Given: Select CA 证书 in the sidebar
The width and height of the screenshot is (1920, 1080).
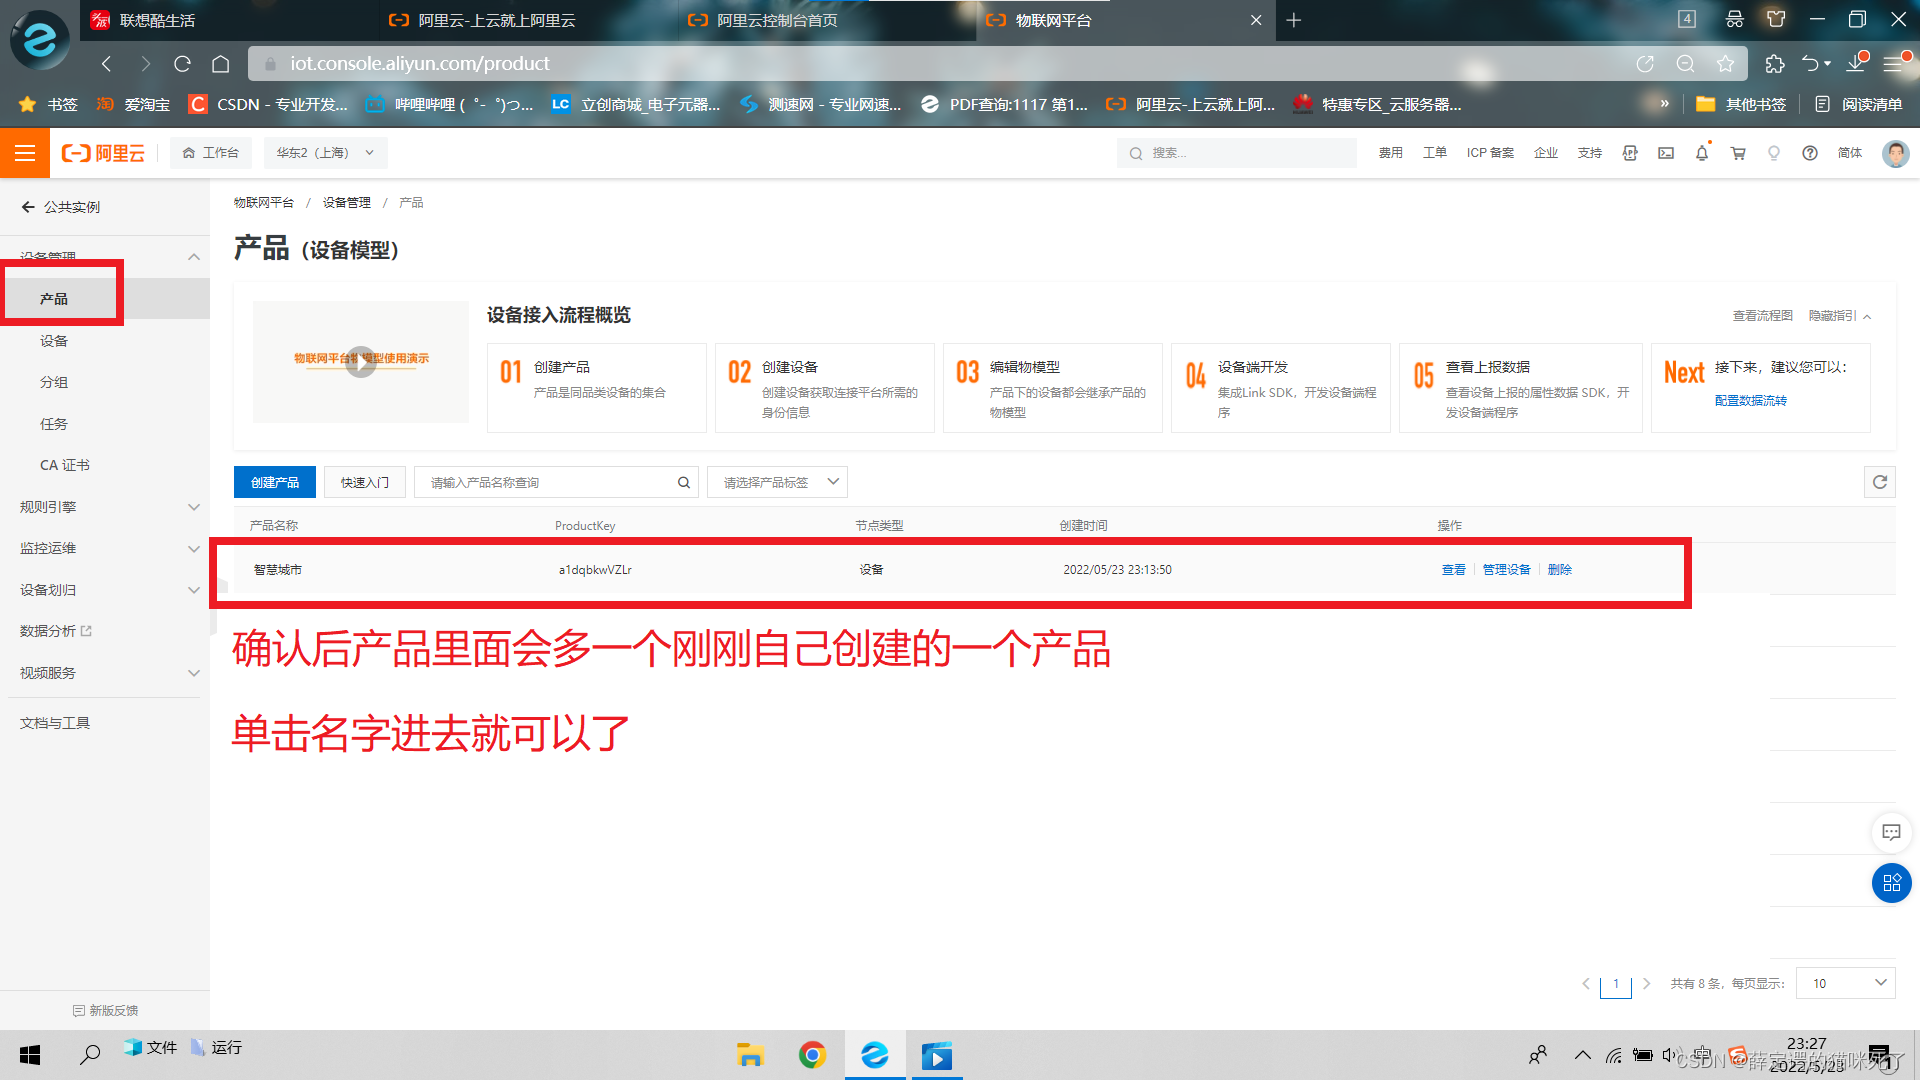Looking at the screenshot, I should pos(65,465).
